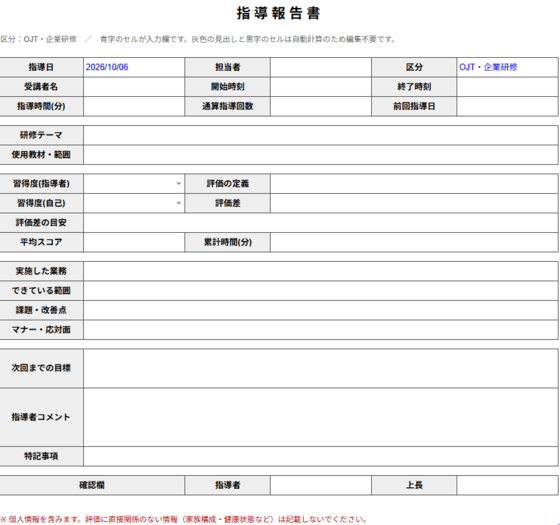Select the 終了時刻 header label

point(414,87)
